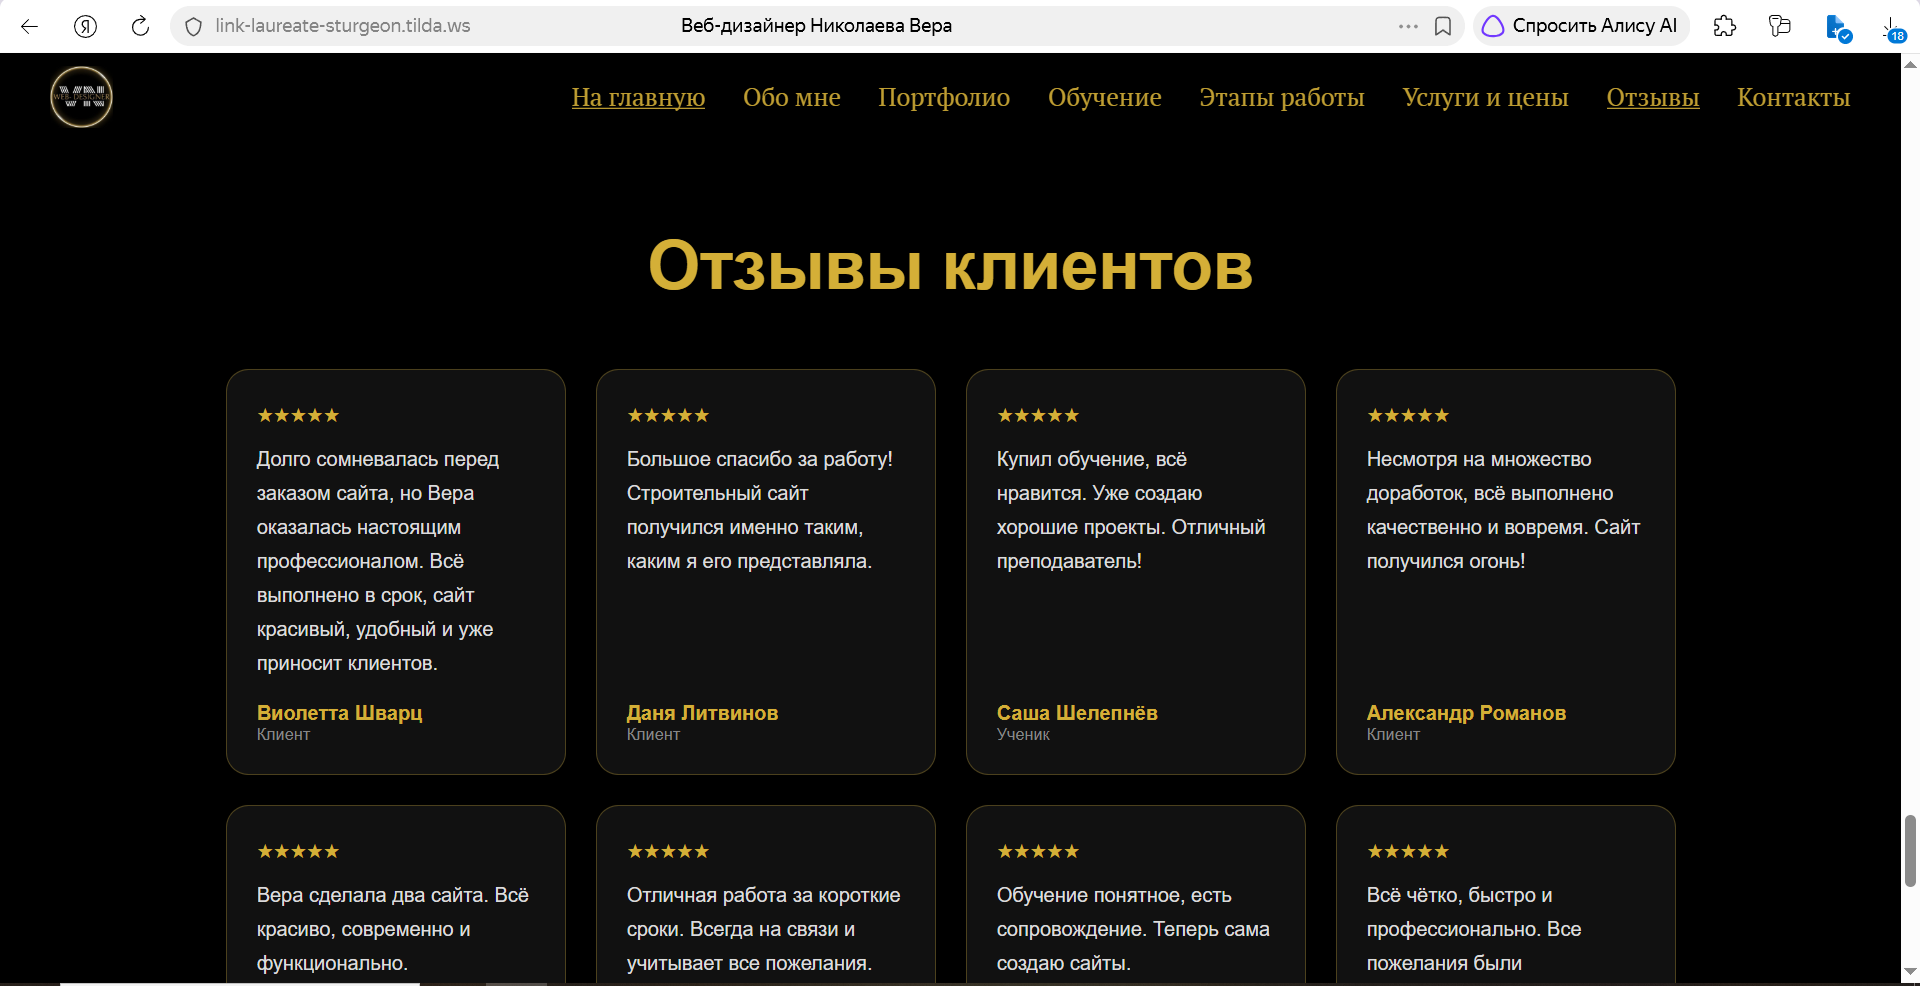This screenshot has width=1920, height=986.
Task: Reload the page
Action: point(140,26)
